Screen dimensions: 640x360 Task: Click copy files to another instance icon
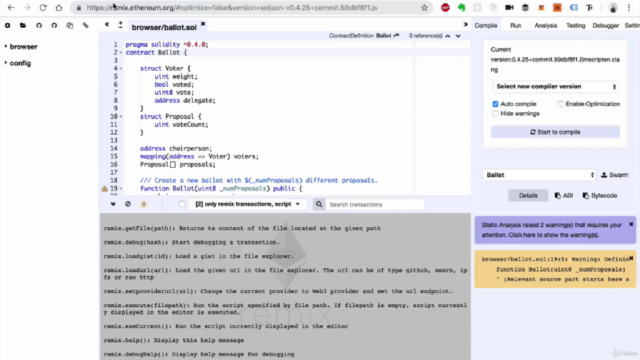click(70, 25)
